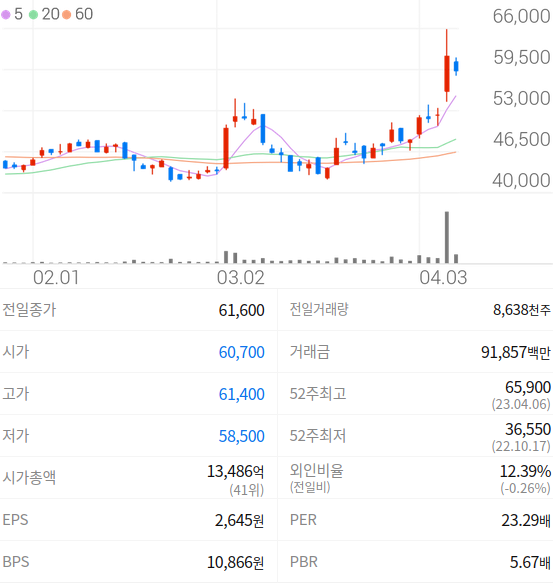Click the PBR value 5.67배
Screen dimensions: 553x583
[x=530, y=562]
